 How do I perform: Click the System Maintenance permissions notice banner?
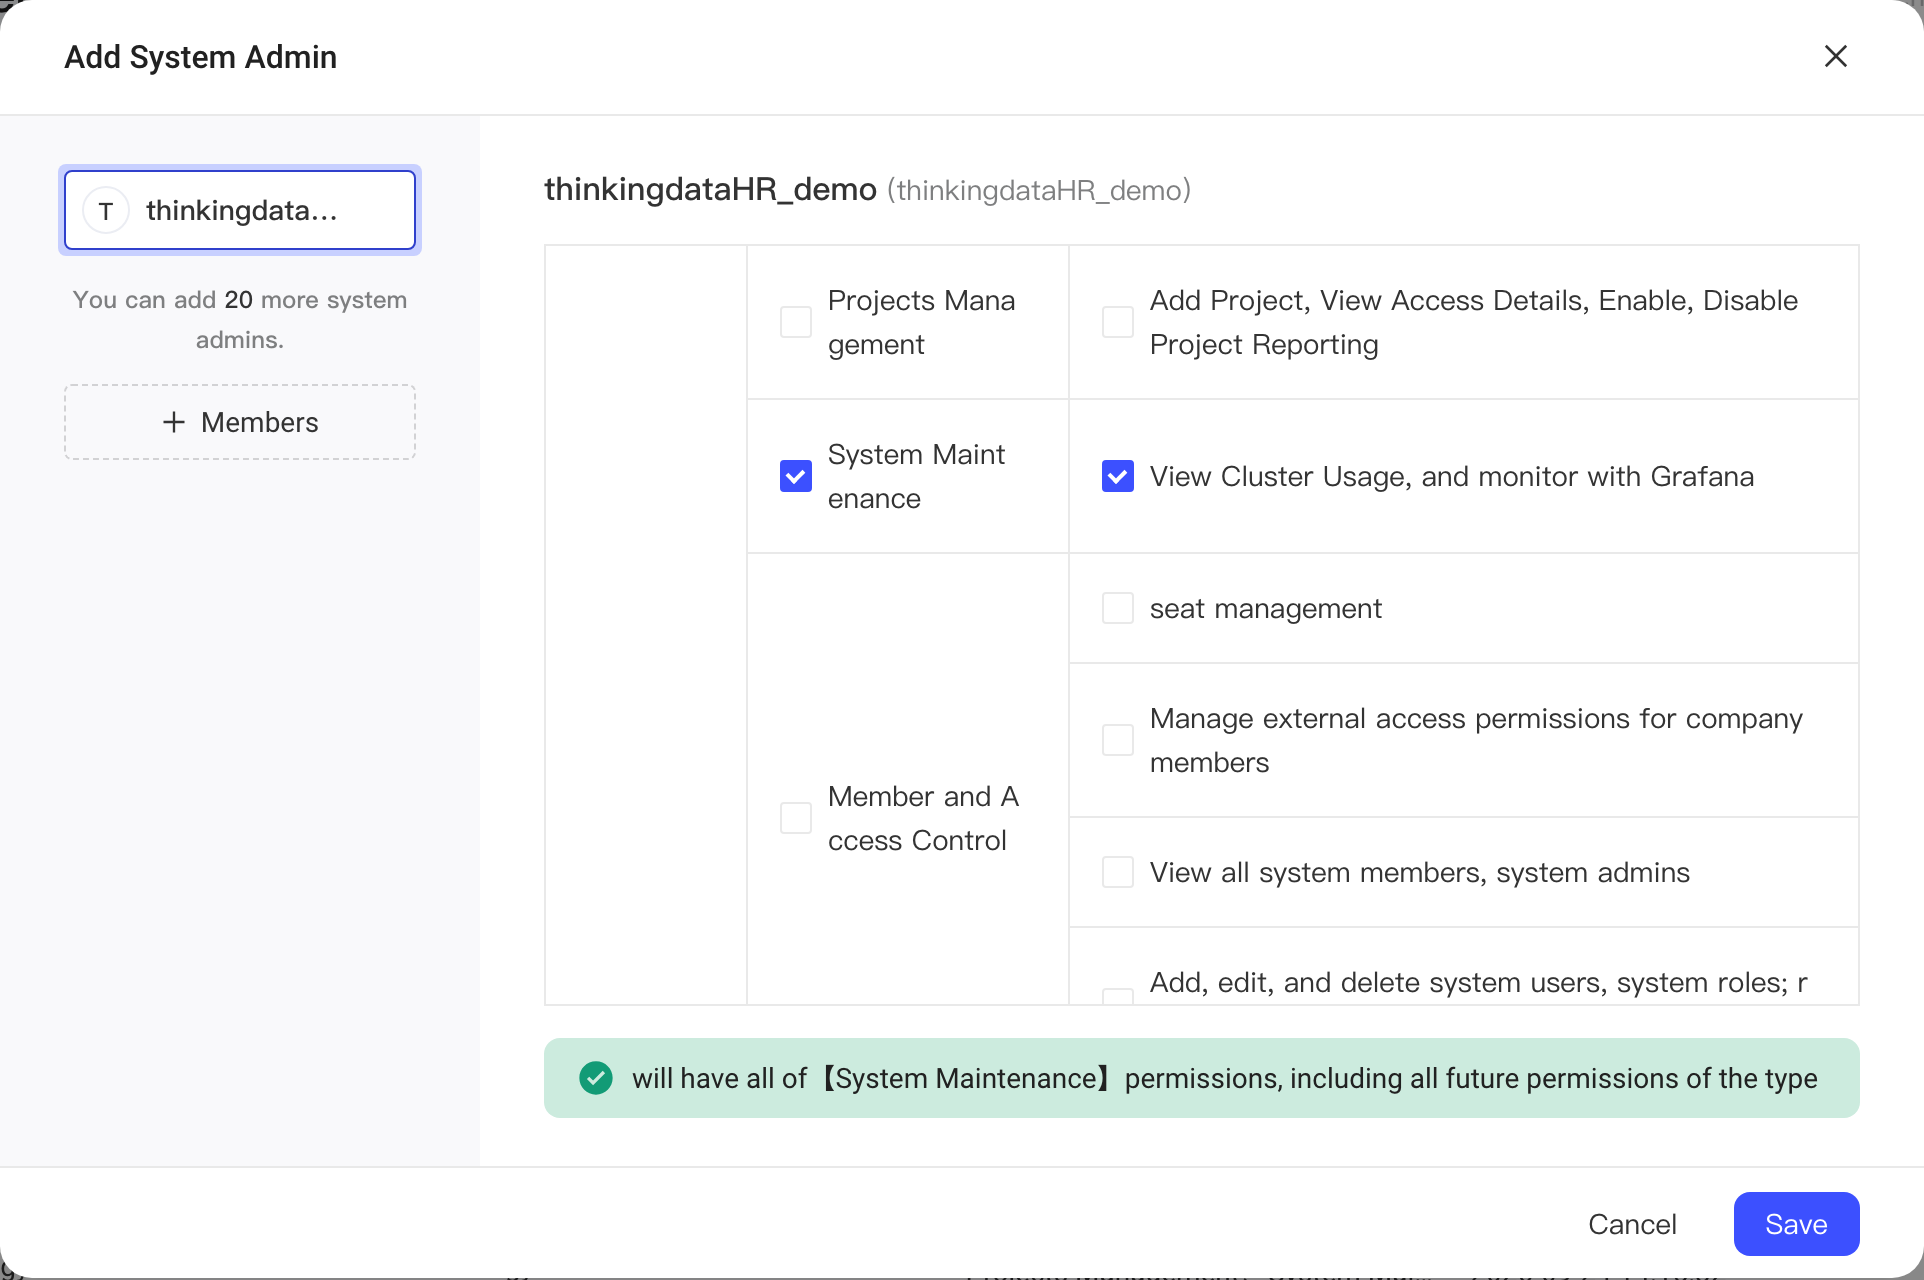click(1202, 1078)
